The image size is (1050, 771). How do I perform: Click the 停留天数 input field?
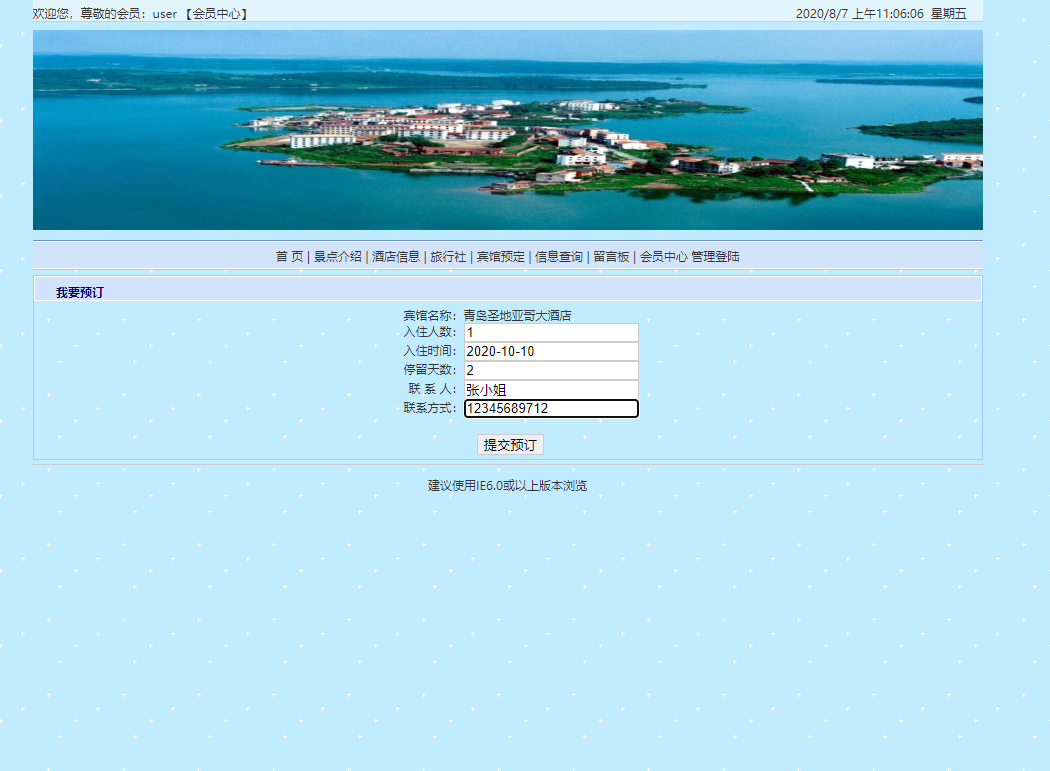[x=550, y=370]
